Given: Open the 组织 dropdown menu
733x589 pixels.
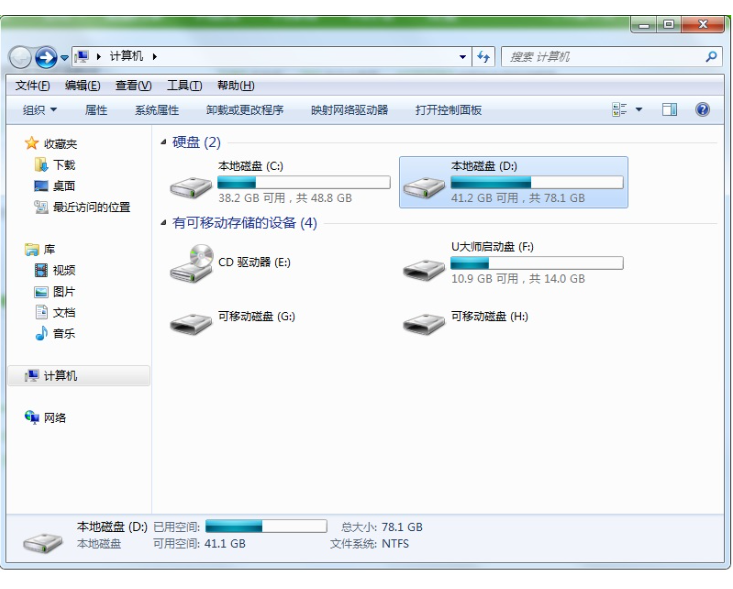Looking at the screenshot, I should coord(40,110).
